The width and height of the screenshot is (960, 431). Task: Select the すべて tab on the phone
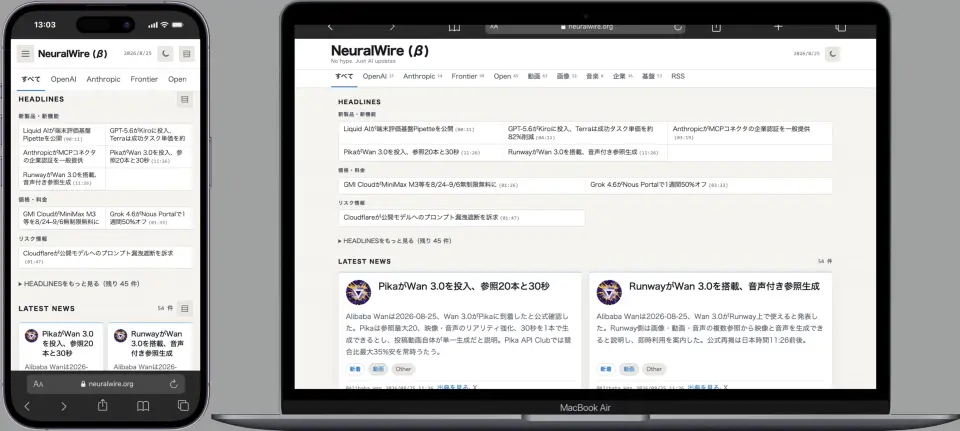[31, 79]
